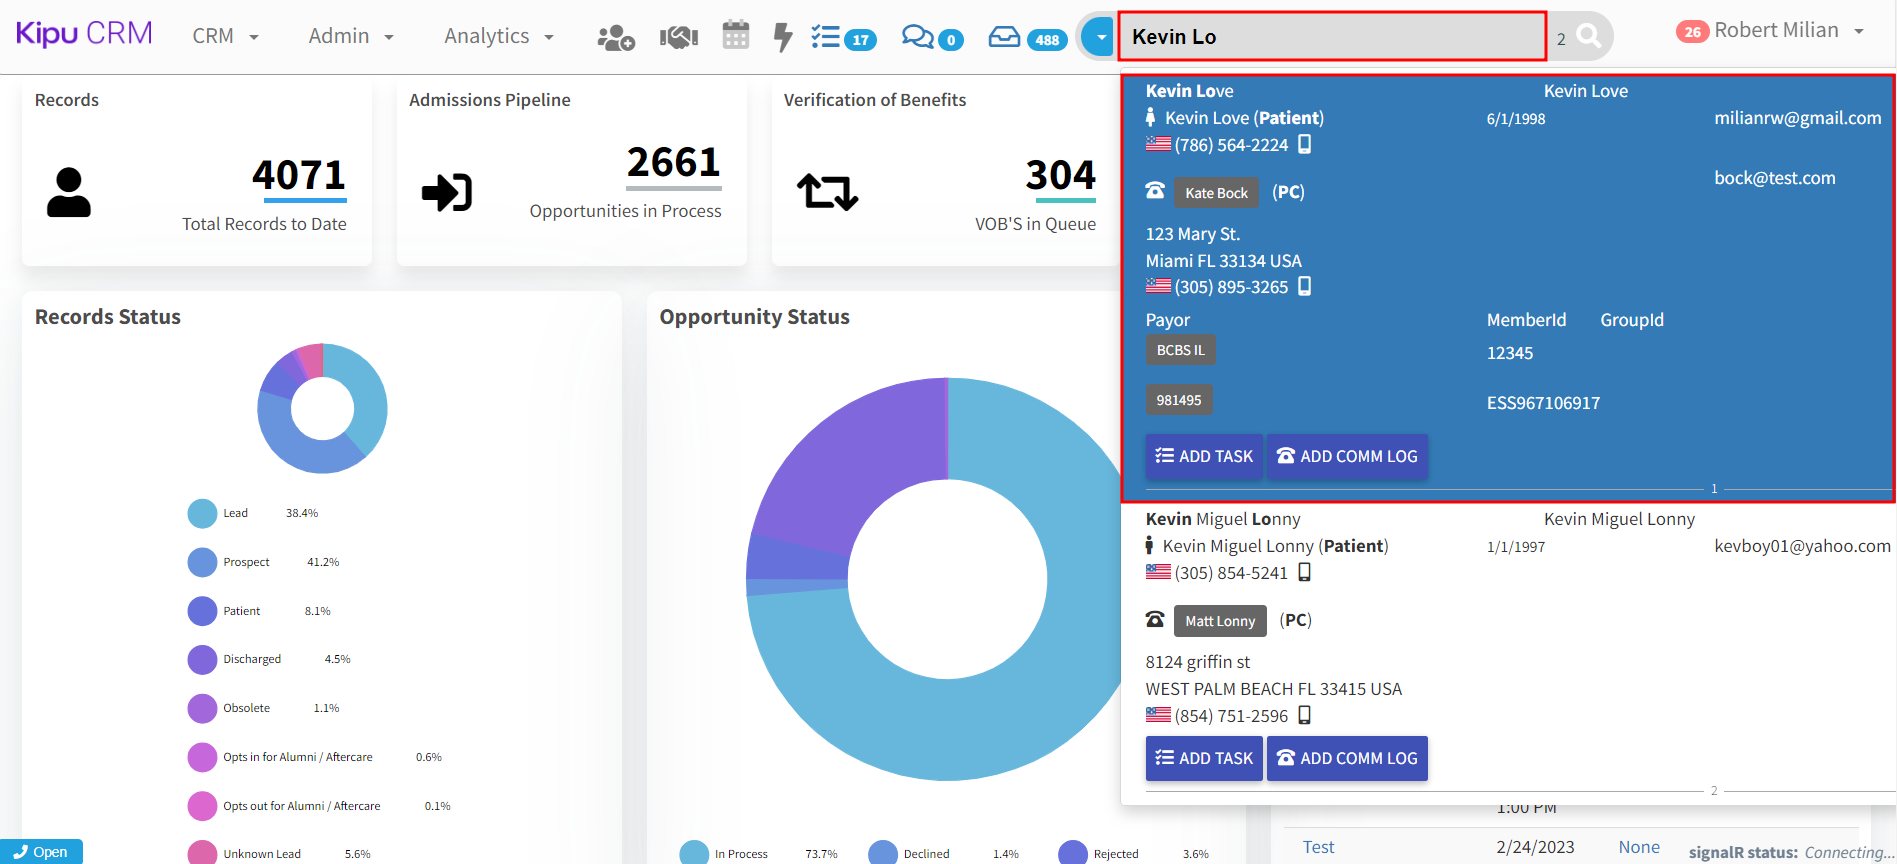The height and width of the screenshot is (864, 1897).
Task: Expand the Admin dropdown menu
Action: click(351, 36)
